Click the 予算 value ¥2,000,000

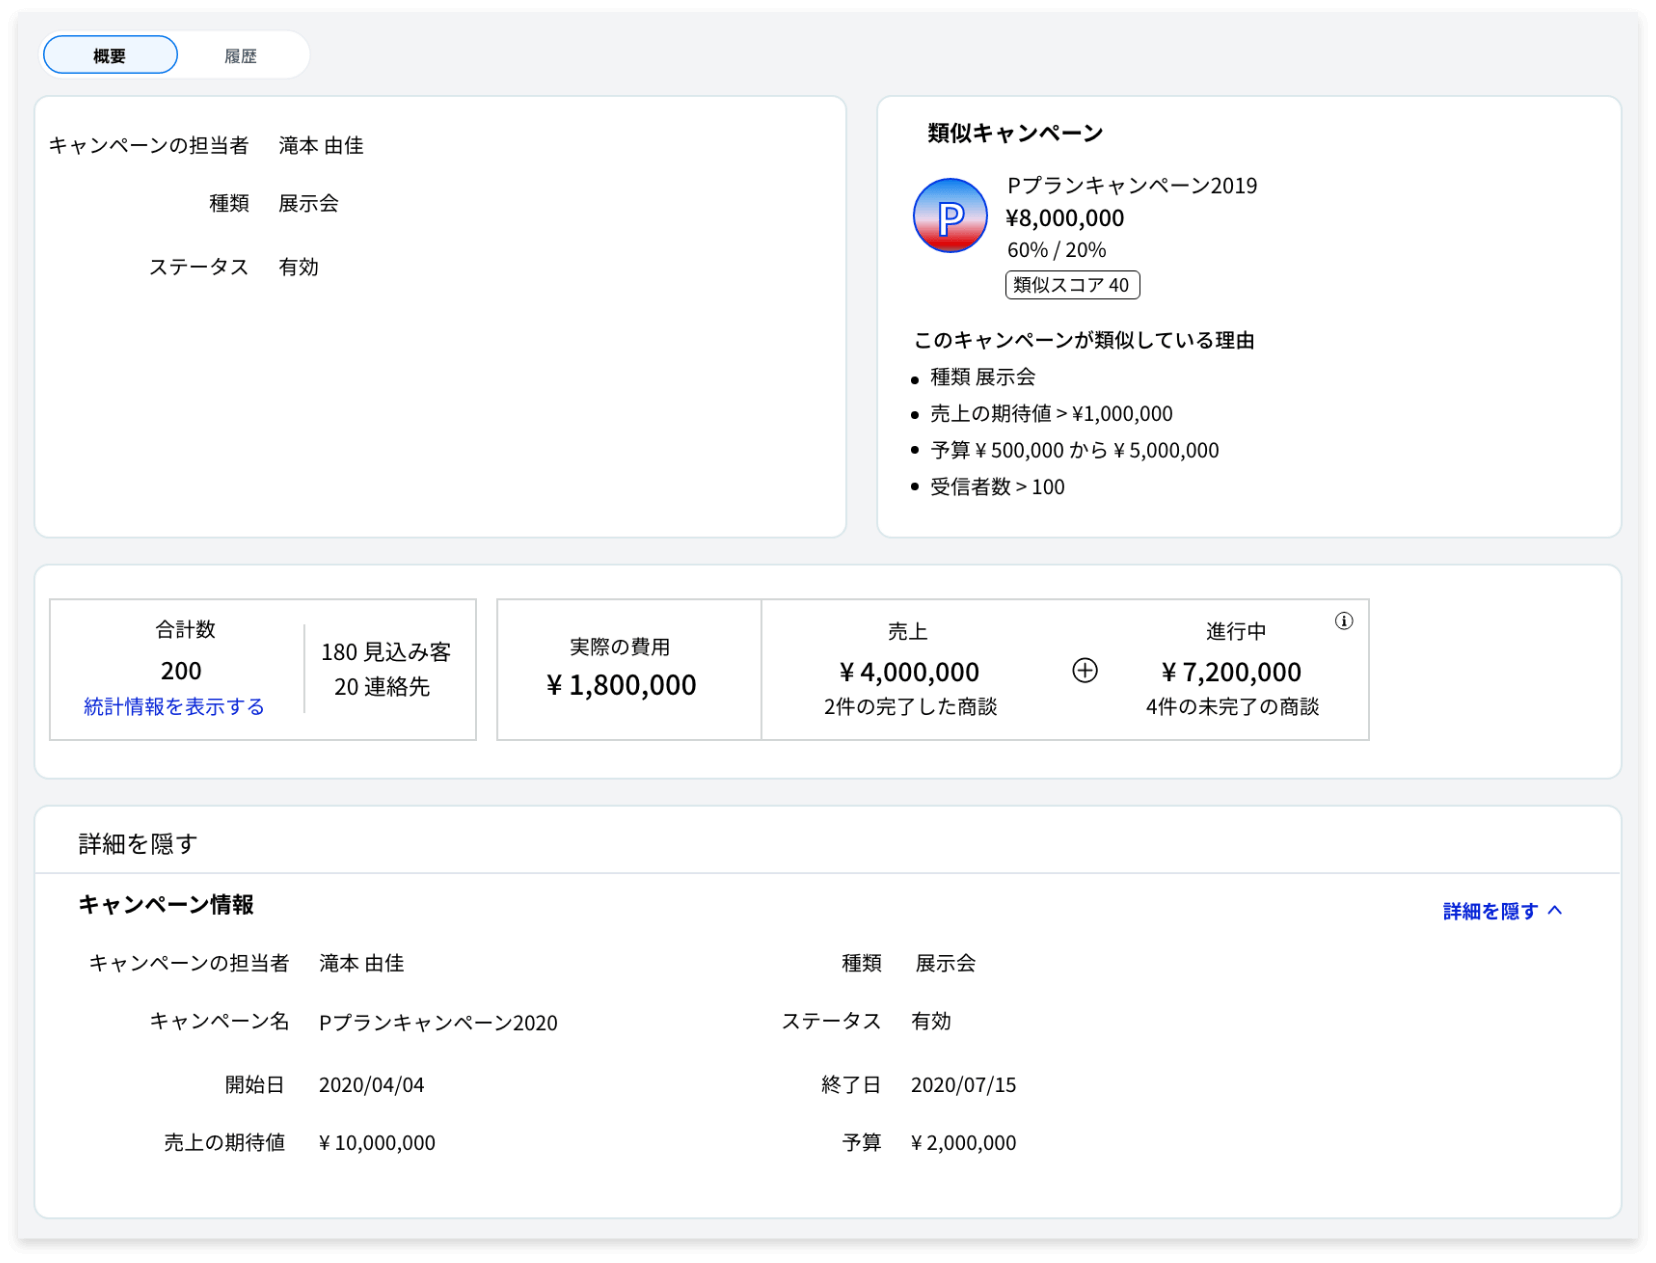point(963,1143)
